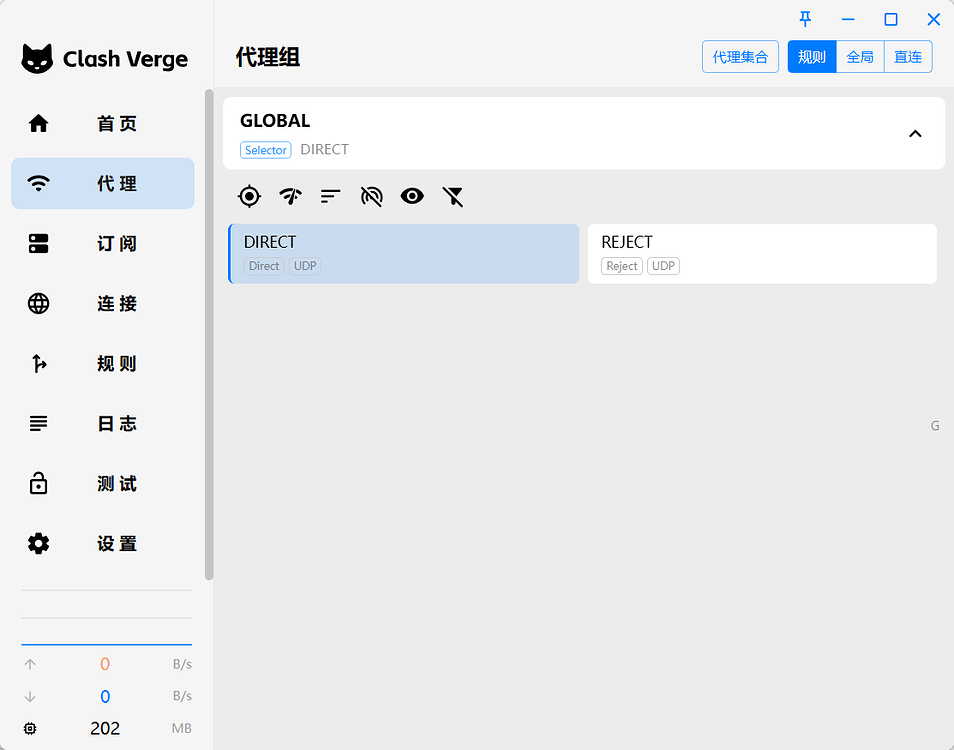Click the upload speed B/s readout

click(106, 664)
